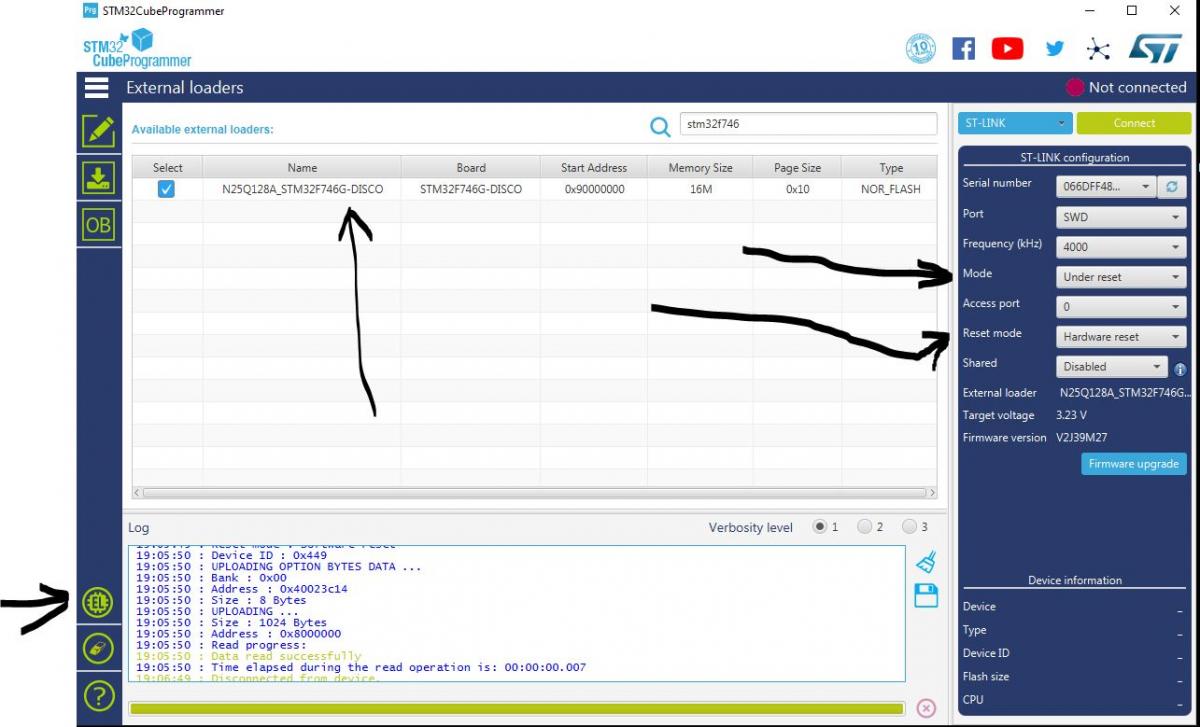Click the 10 years anniversary badge
1200x727 pixels.
(x=921, y=48)
